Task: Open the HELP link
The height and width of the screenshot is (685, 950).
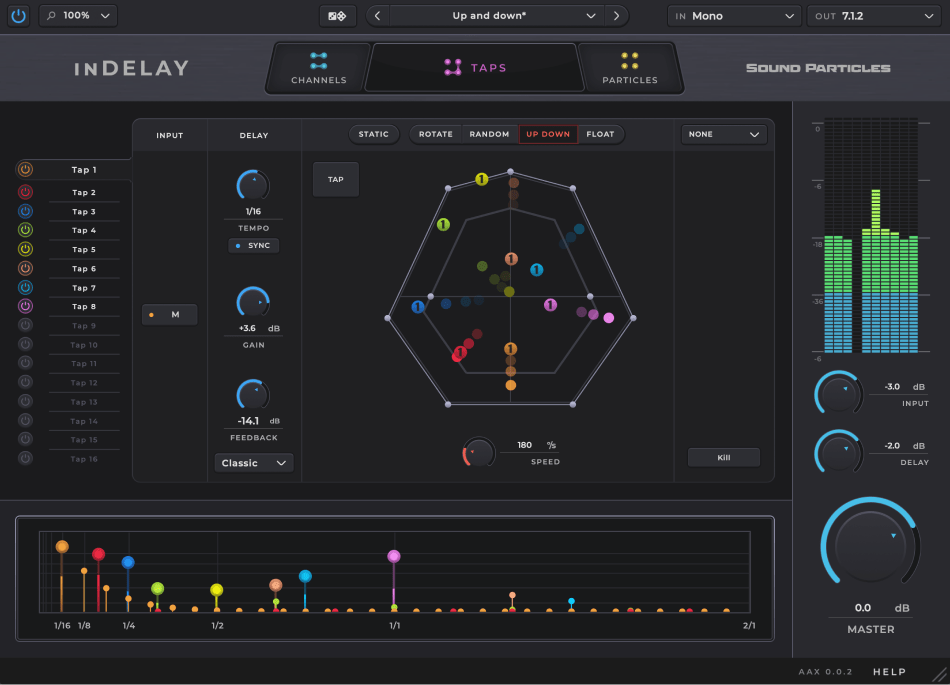Action: click(x=889, y=672)
